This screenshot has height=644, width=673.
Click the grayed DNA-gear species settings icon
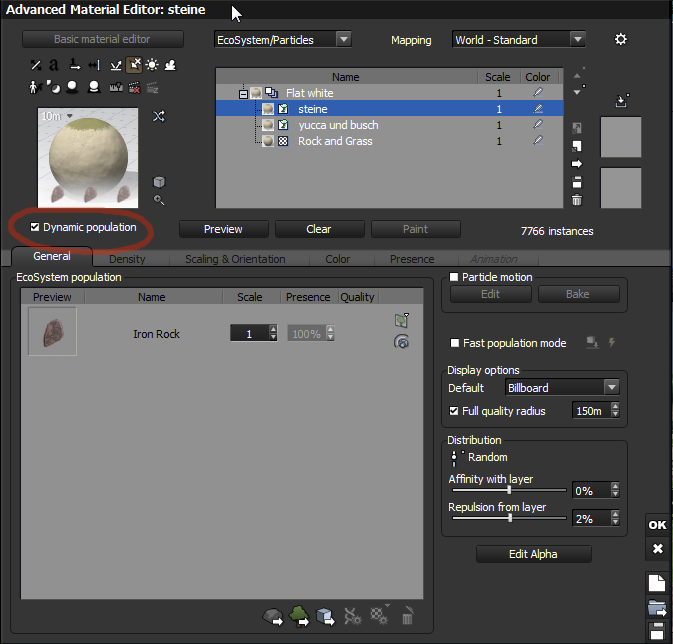tap(352, 616)
